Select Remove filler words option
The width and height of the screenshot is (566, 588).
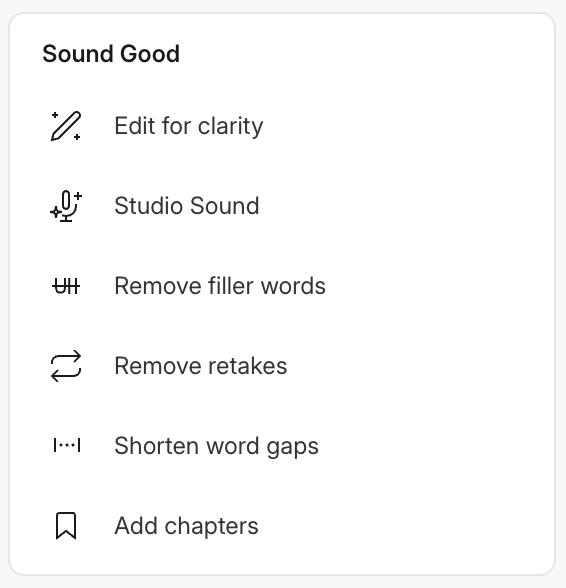[282, 286]
